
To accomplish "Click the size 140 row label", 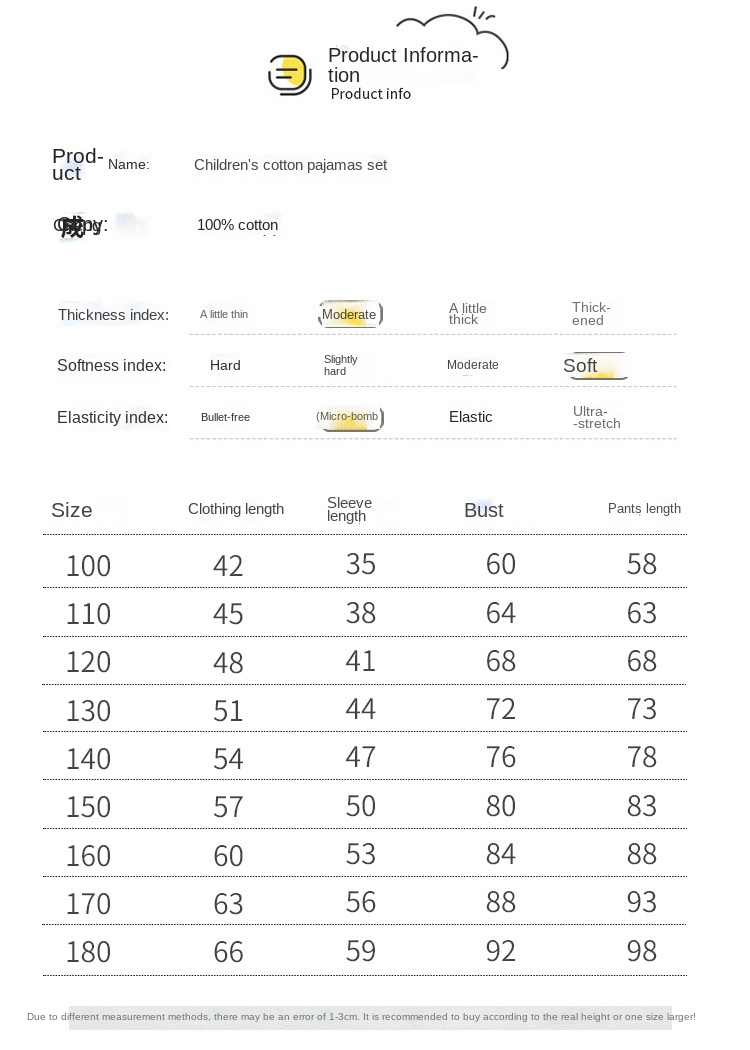I will (x=88, y=759).
